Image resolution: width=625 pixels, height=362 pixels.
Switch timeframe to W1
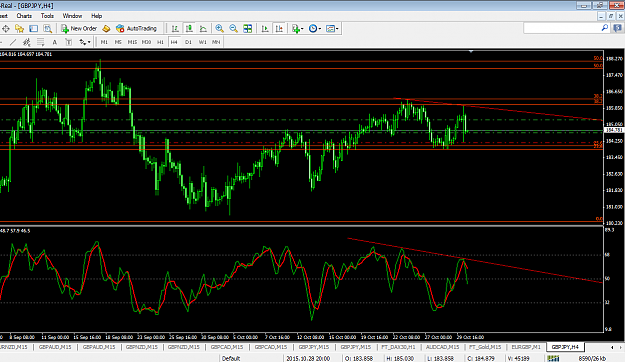[x=202, y=42]
